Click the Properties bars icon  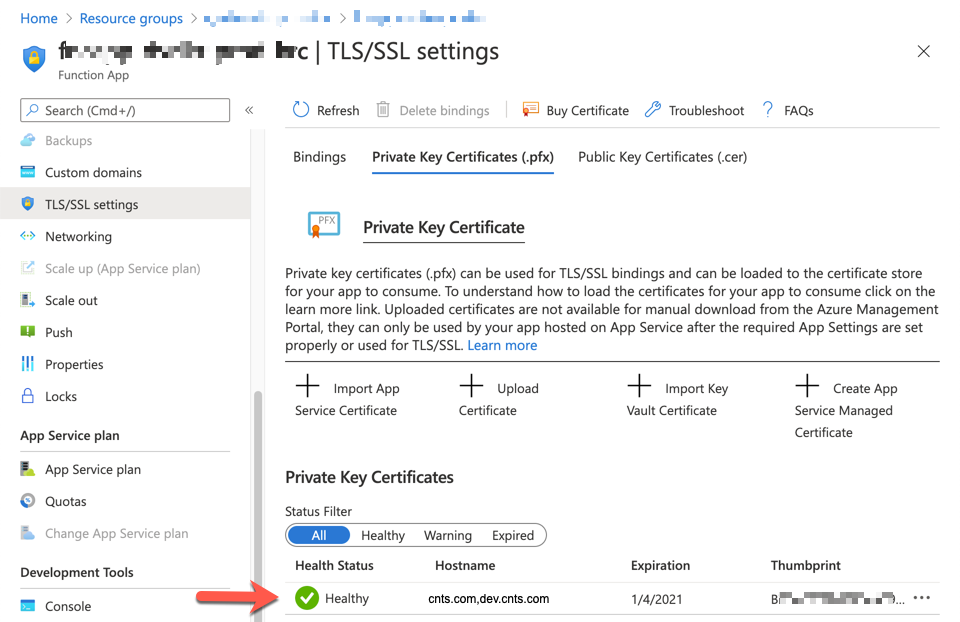(28, 364)
